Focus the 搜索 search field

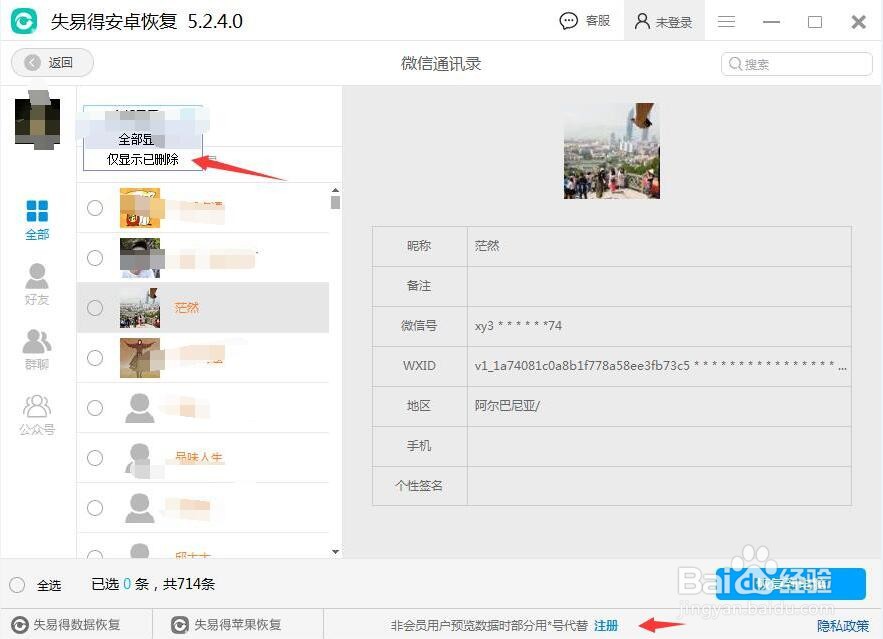[797, 64]
